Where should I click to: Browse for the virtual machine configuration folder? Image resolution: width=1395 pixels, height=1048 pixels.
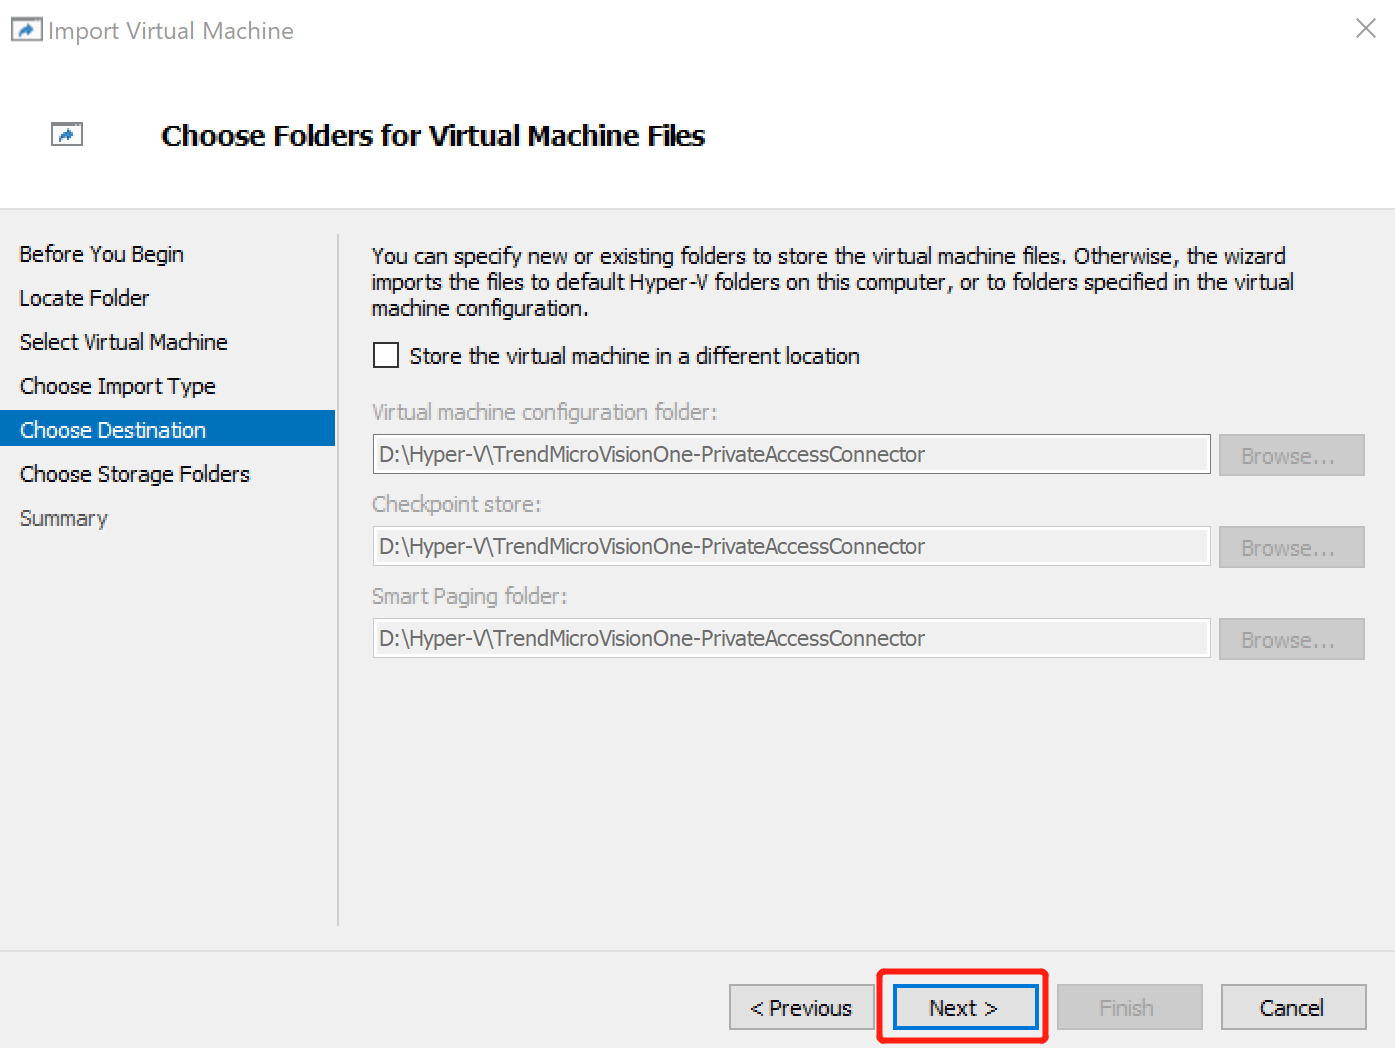pos(1291,455)
